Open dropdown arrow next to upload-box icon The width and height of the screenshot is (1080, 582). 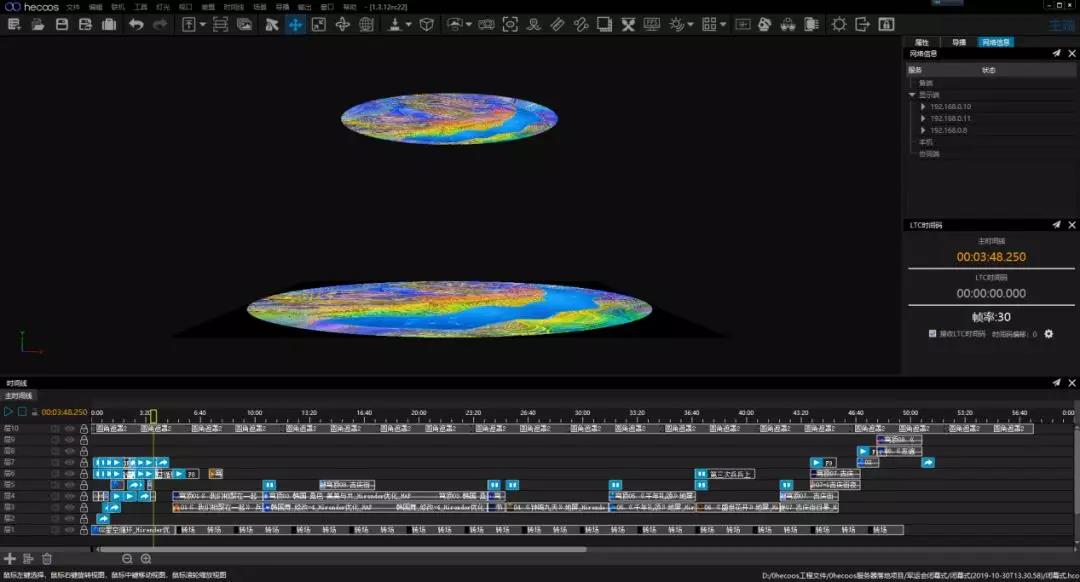(202, 25)
